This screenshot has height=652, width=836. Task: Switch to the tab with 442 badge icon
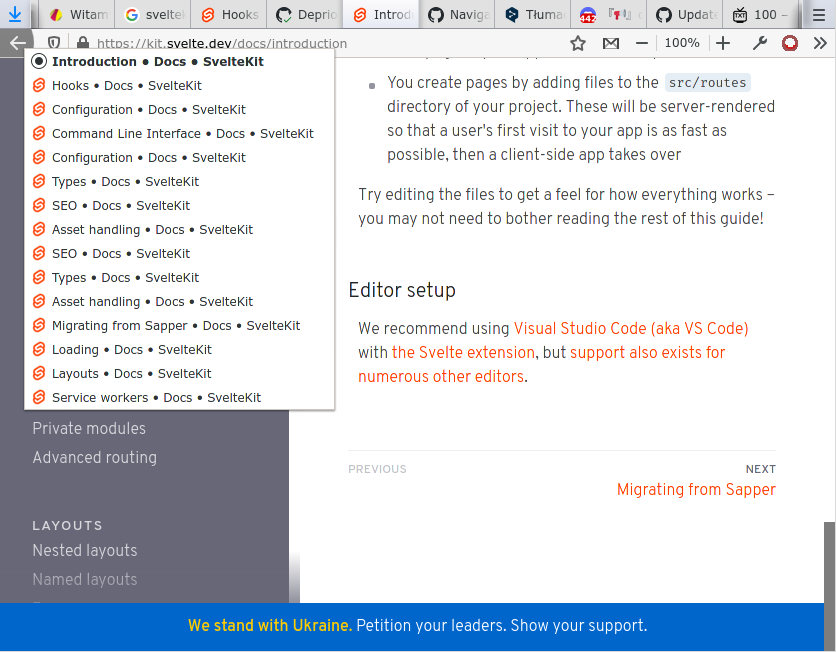610,15
